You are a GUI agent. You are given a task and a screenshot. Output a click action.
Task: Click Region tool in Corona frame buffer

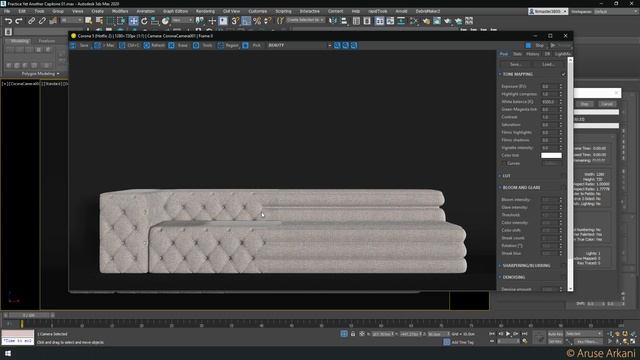[x=228, y=45]
